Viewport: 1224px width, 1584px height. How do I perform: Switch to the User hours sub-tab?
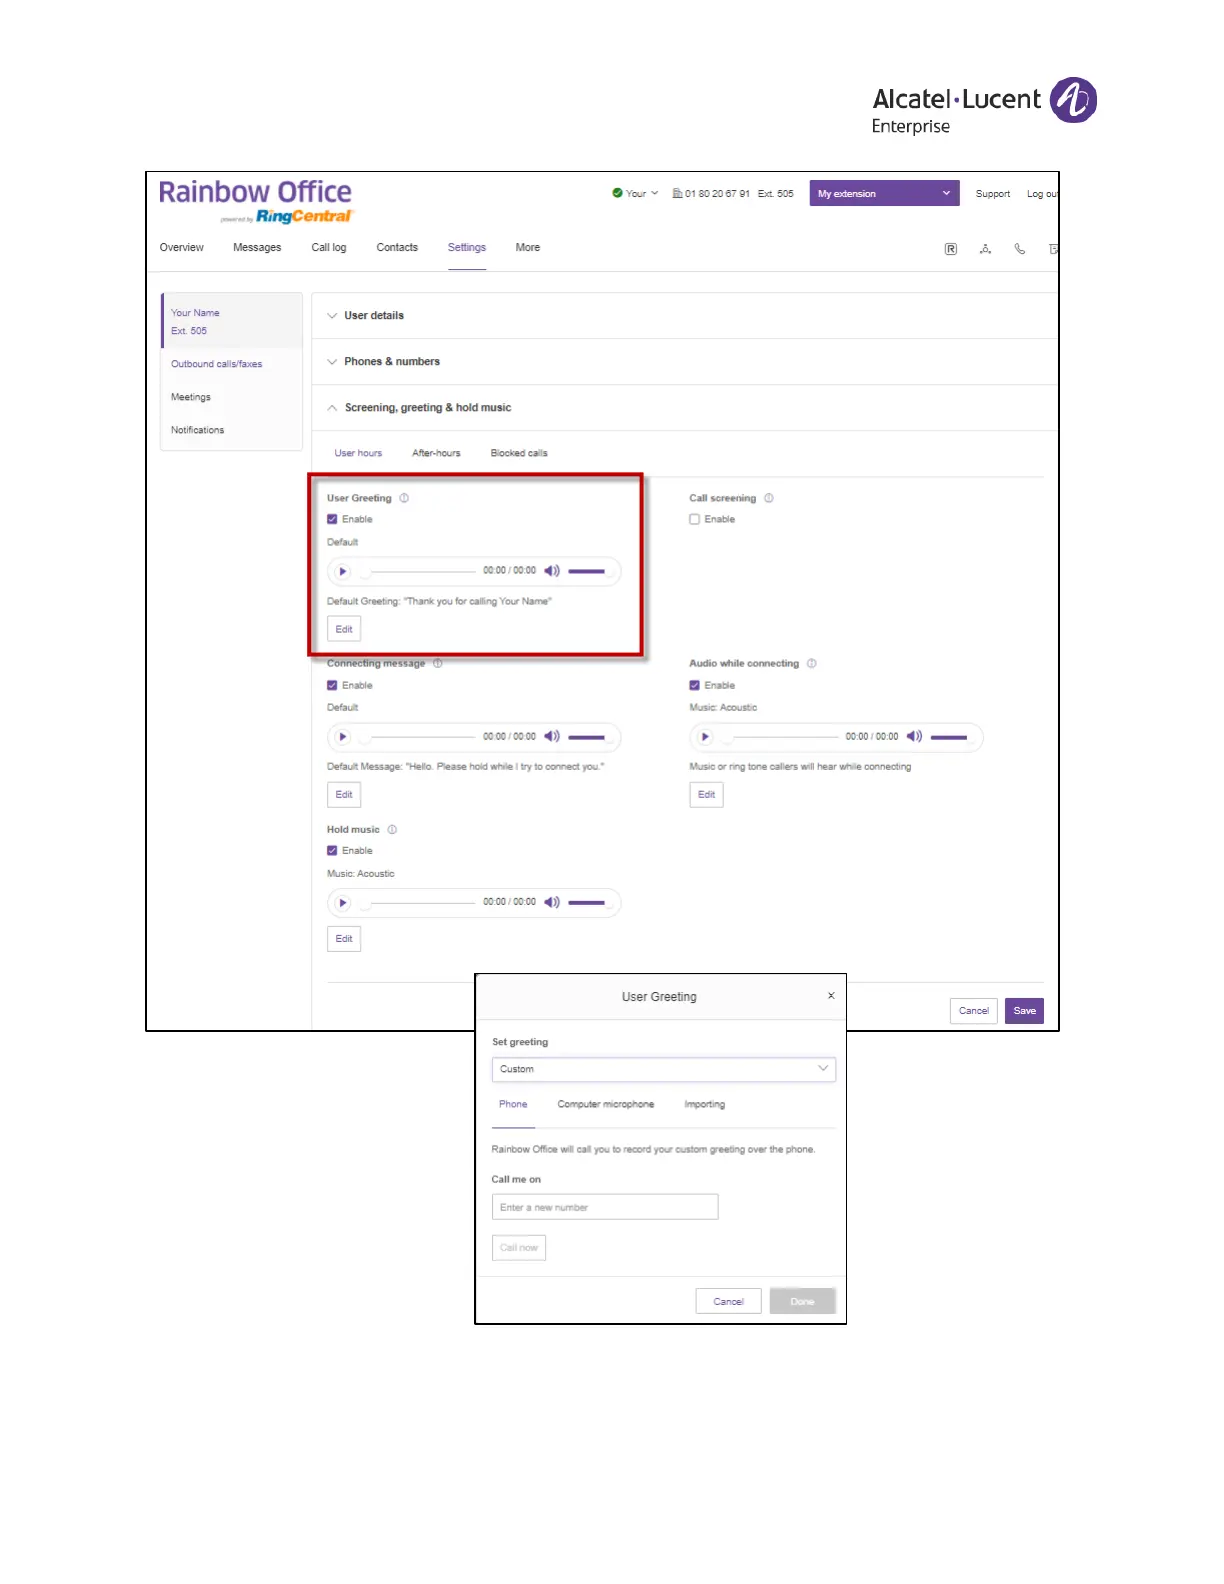coord(358,453)
